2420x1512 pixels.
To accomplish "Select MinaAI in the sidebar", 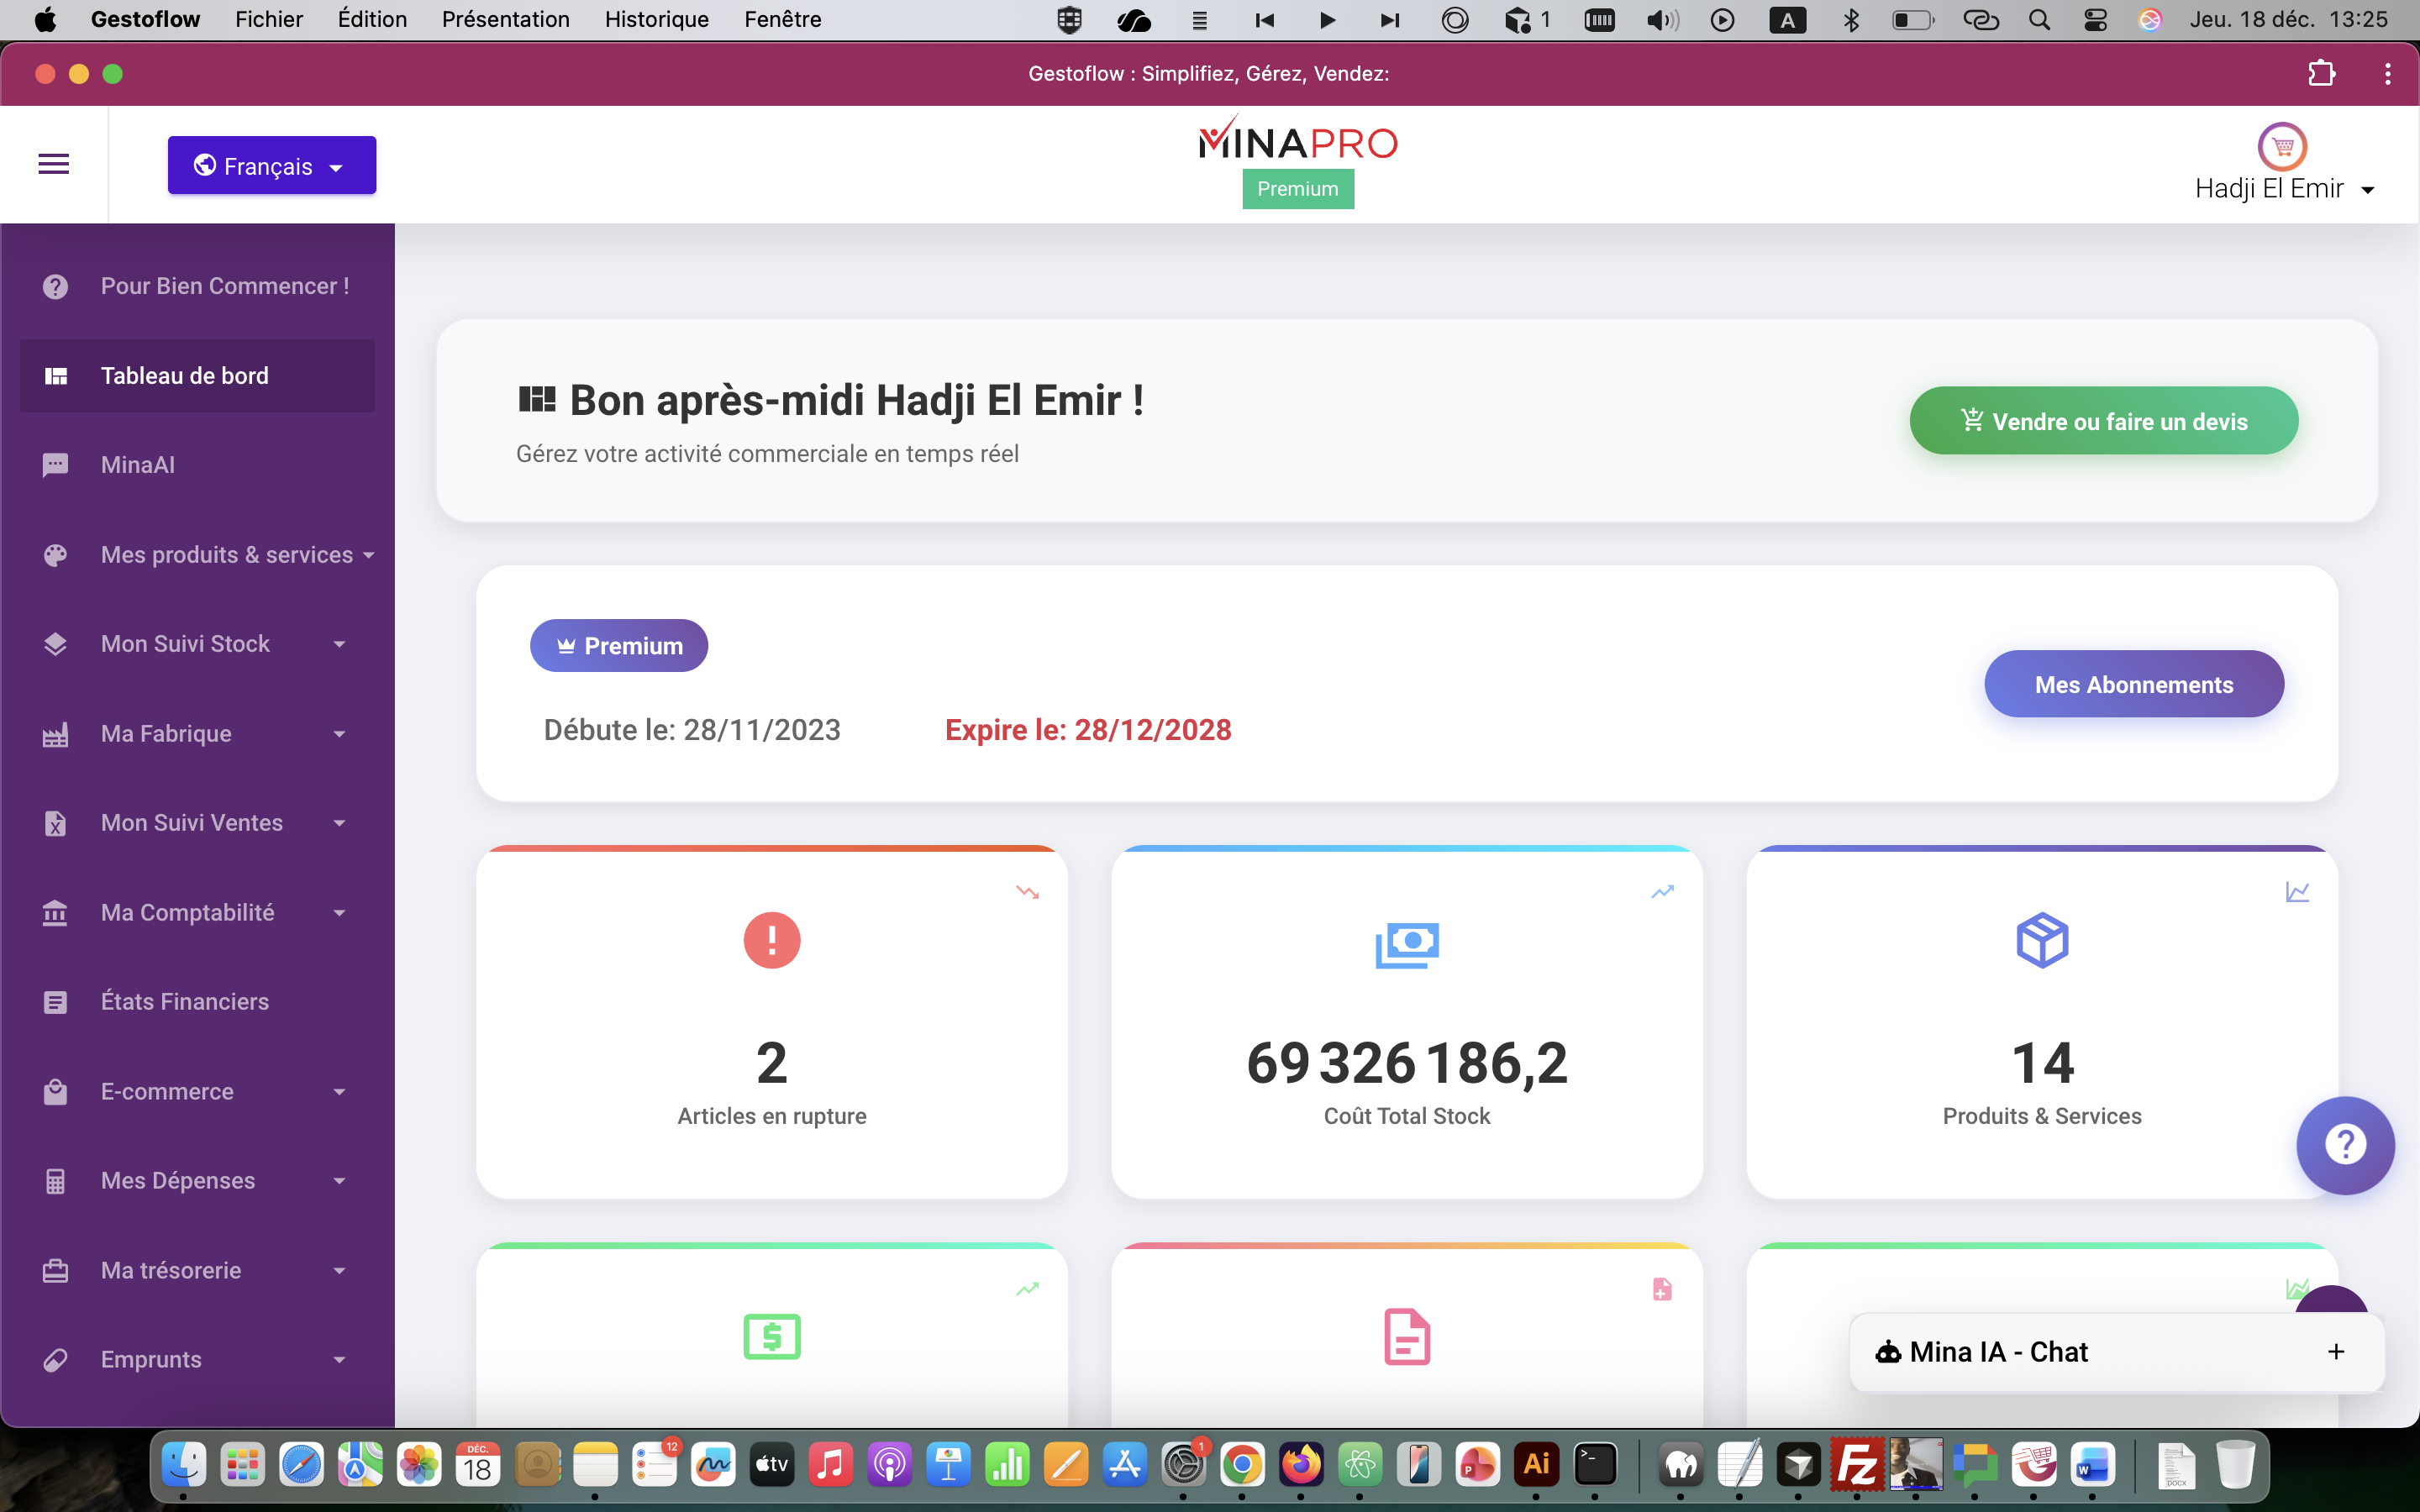I will 137,465.
